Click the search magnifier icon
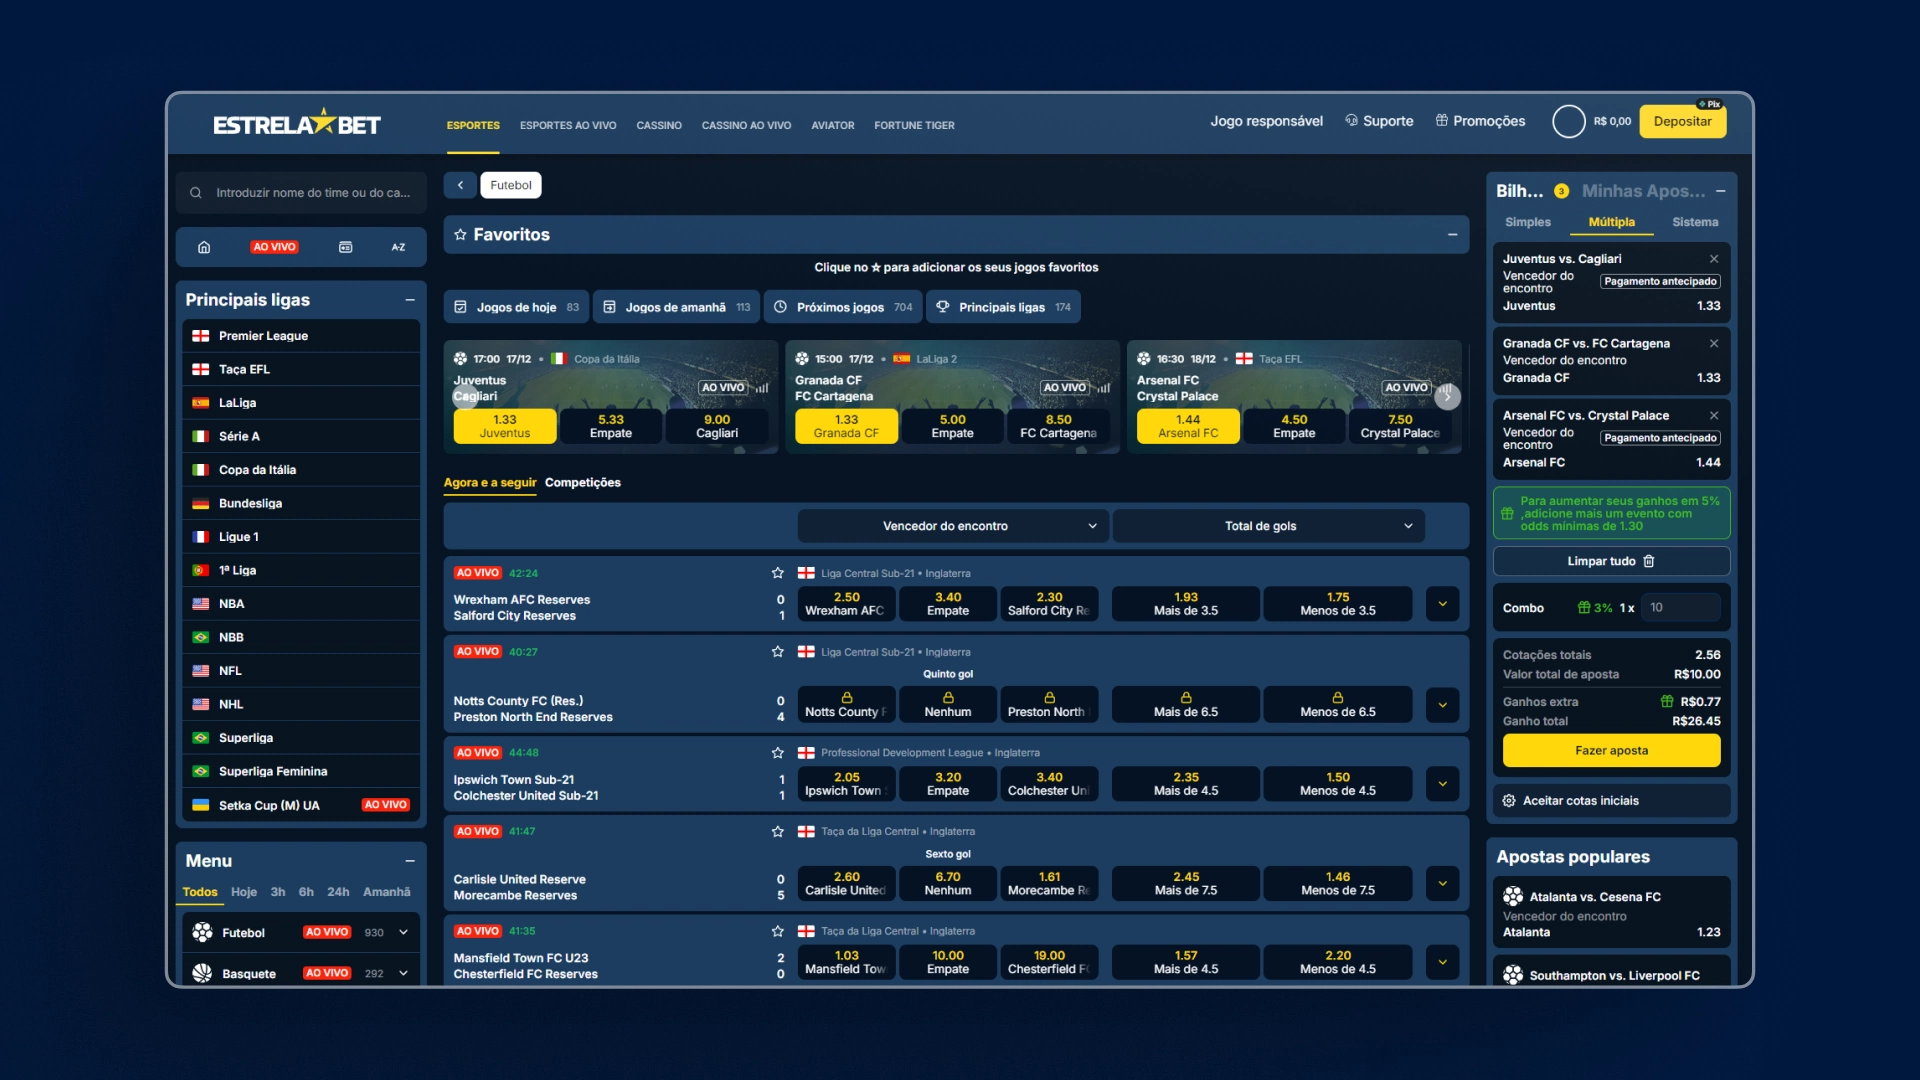Image resolution: width=1920 pixels, height=1080 pixels. (x=196, y=193)
